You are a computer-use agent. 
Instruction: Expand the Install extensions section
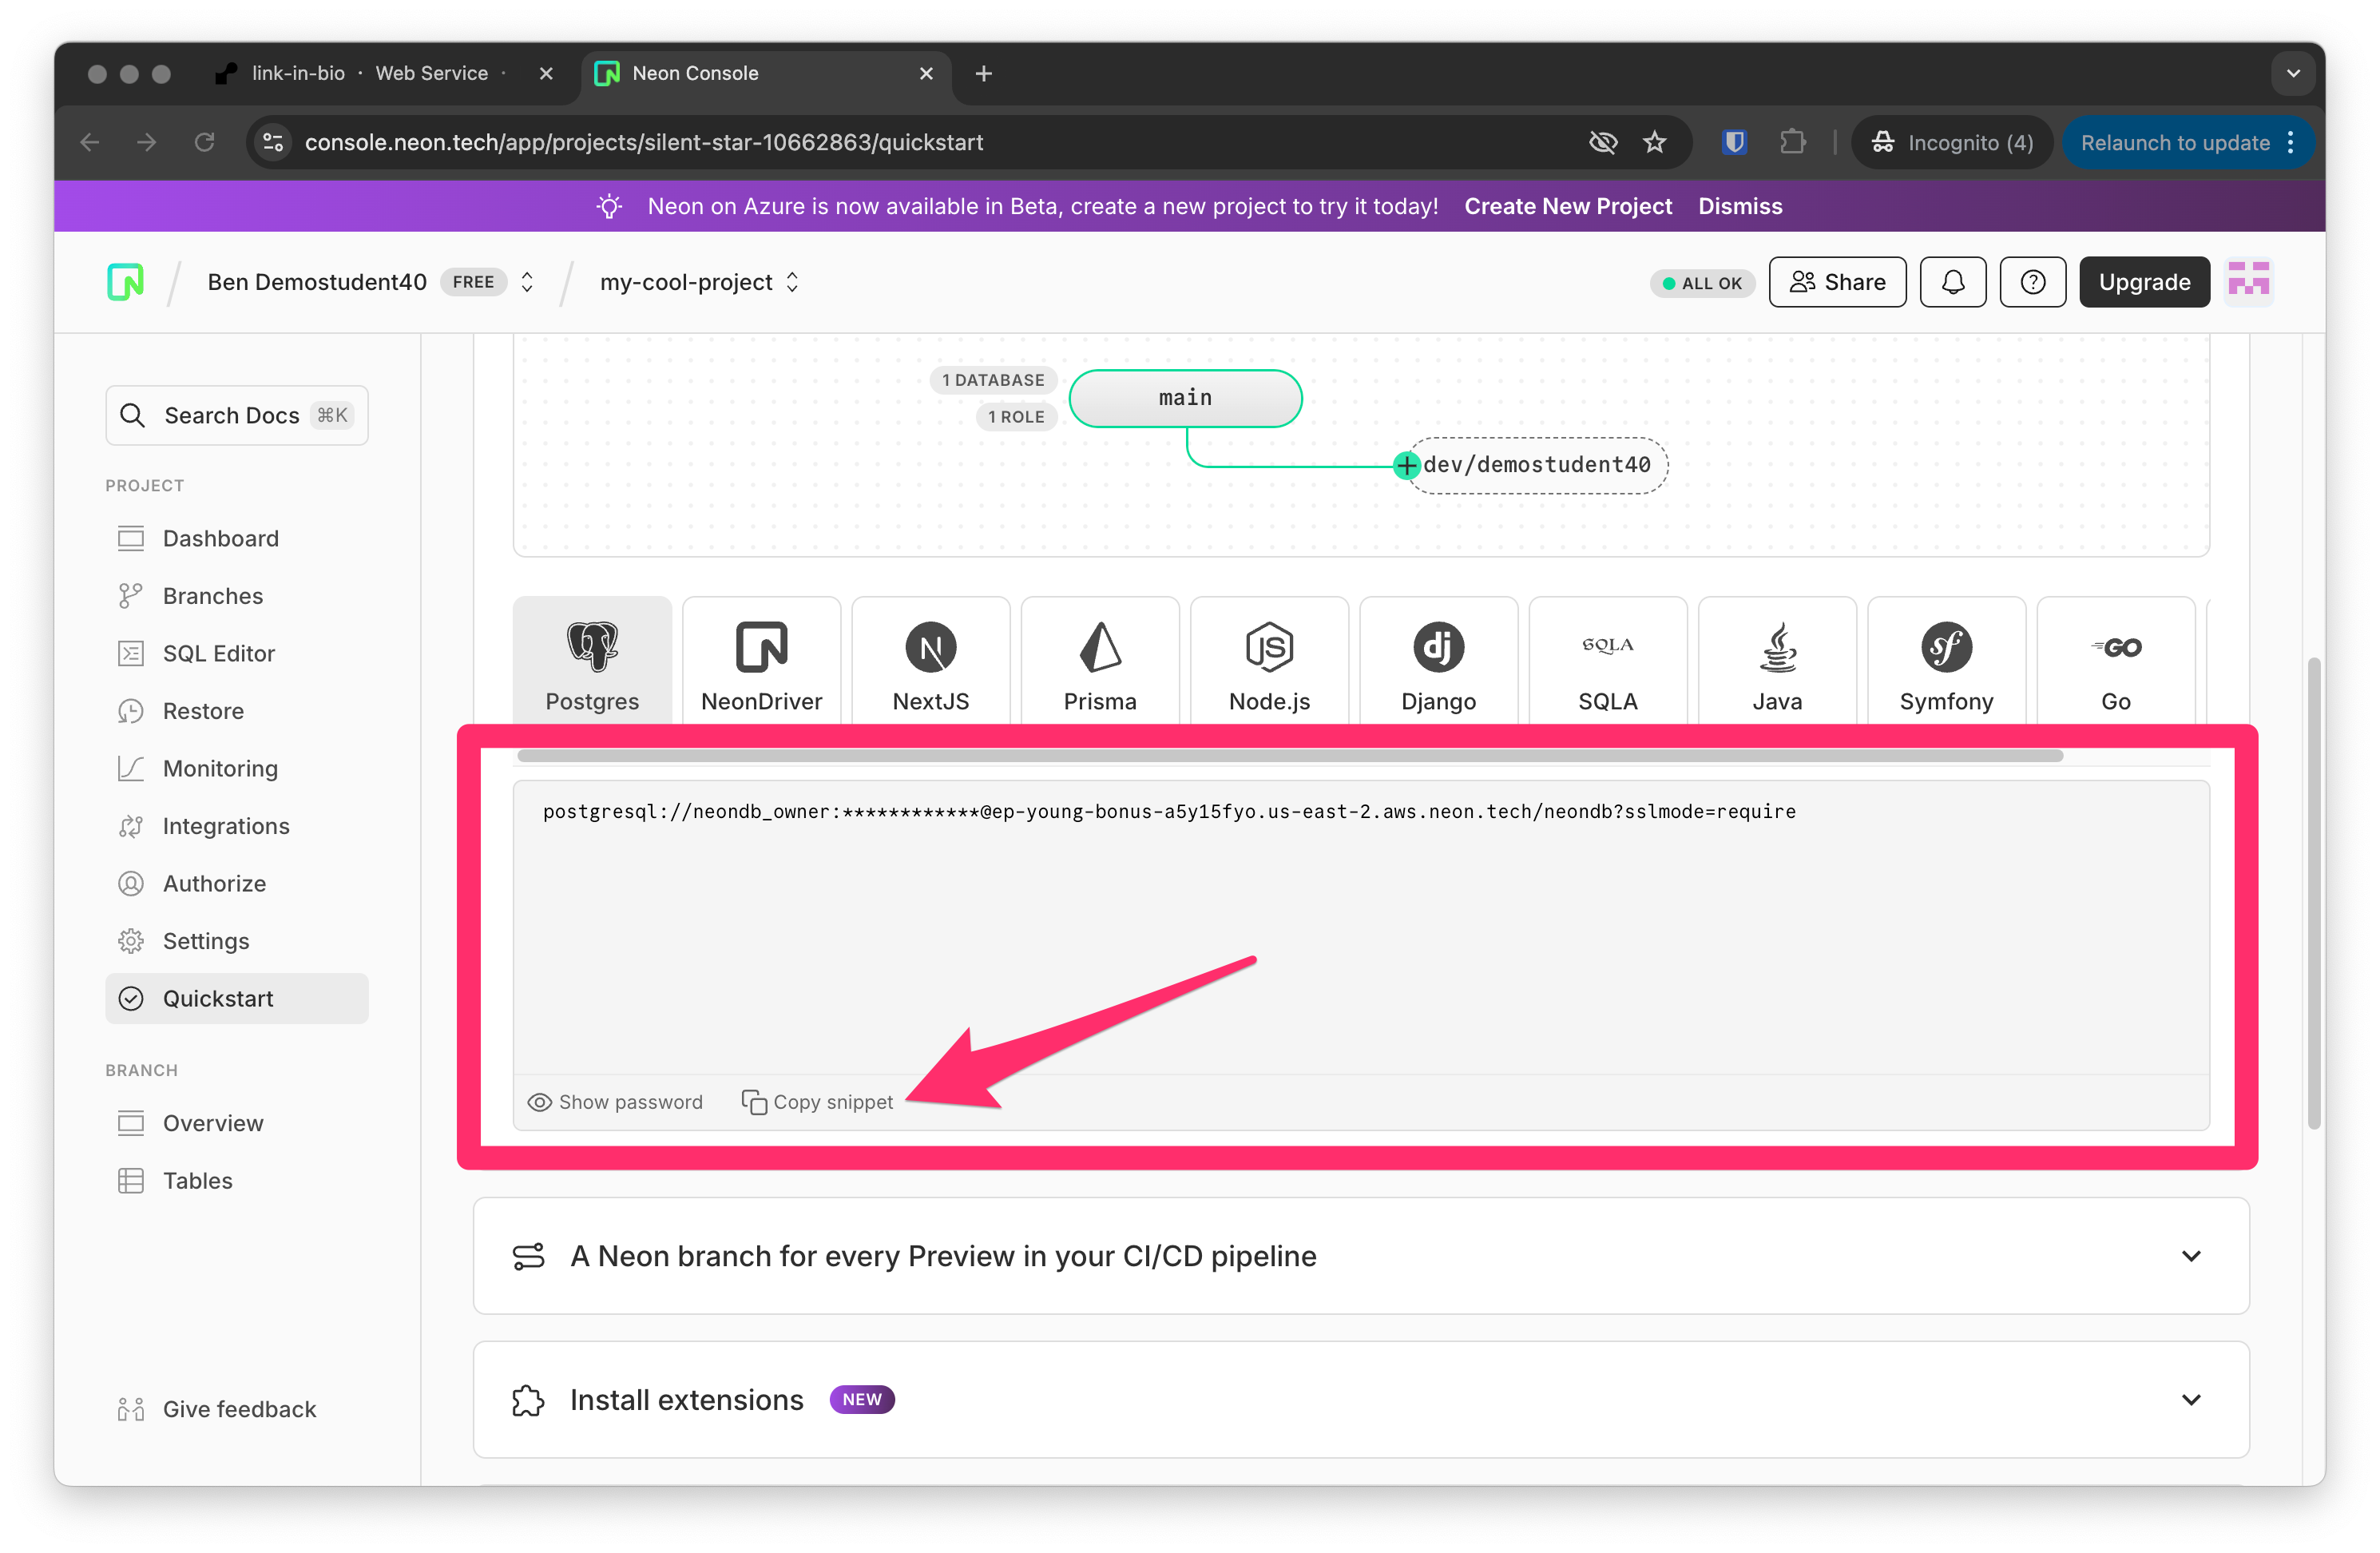coord(1361,1399)
